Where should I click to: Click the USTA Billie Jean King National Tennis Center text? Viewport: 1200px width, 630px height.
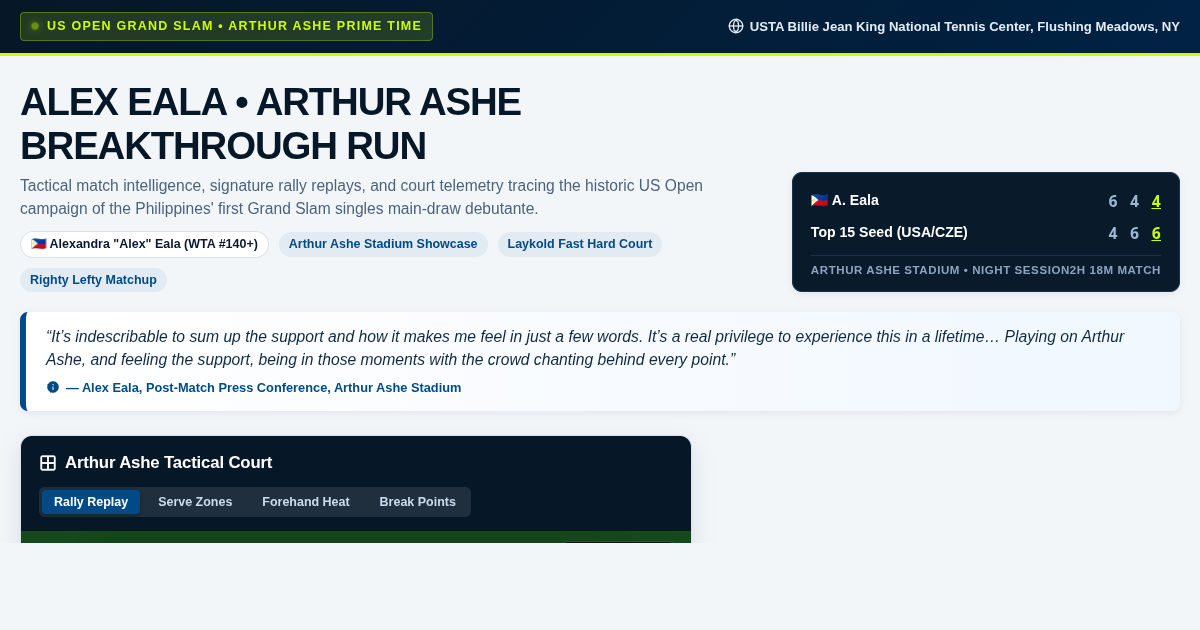pos(965,26)
